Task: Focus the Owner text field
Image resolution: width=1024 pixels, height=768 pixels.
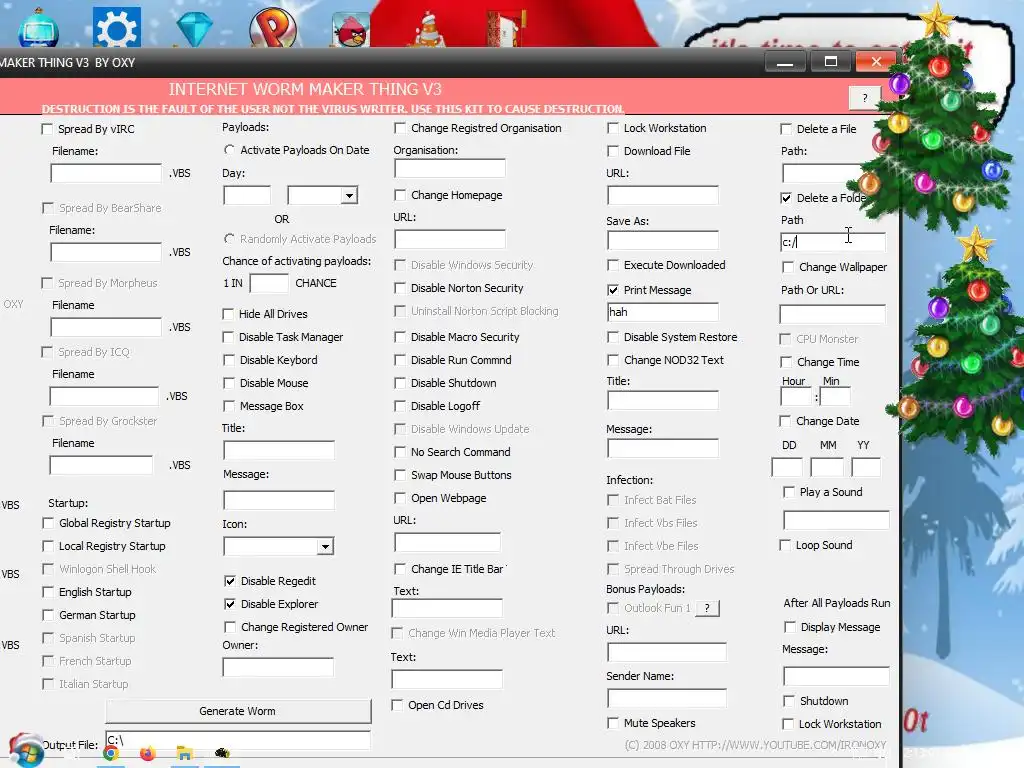Action: pos(278,667)
